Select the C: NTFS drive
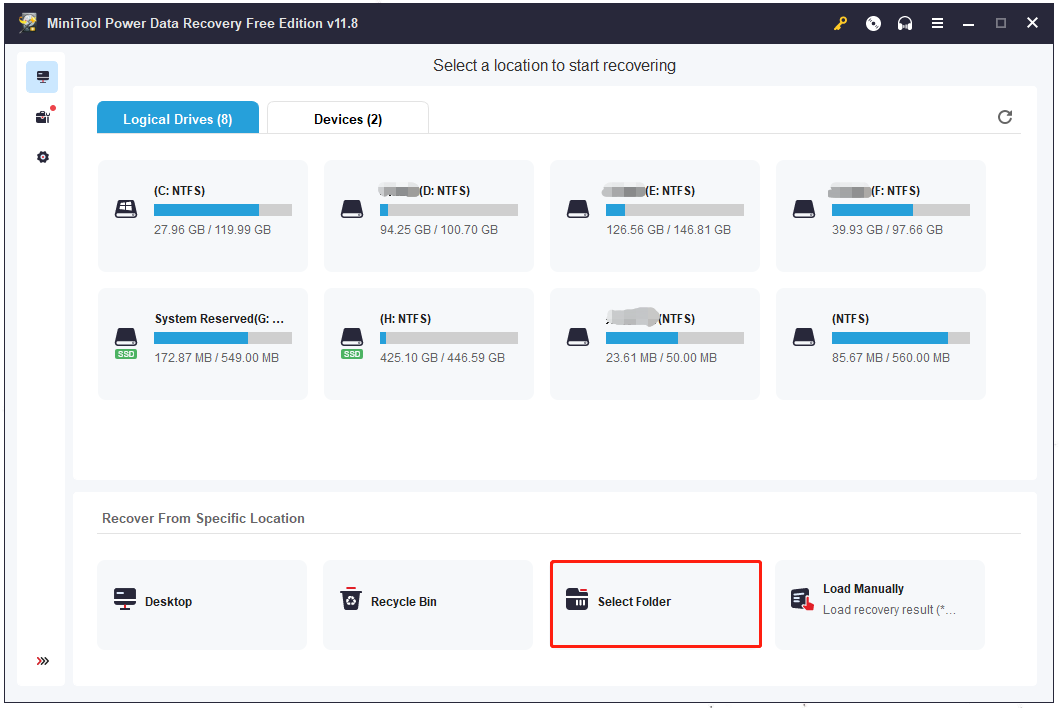Screen dimensions: 1059x708 202,216
